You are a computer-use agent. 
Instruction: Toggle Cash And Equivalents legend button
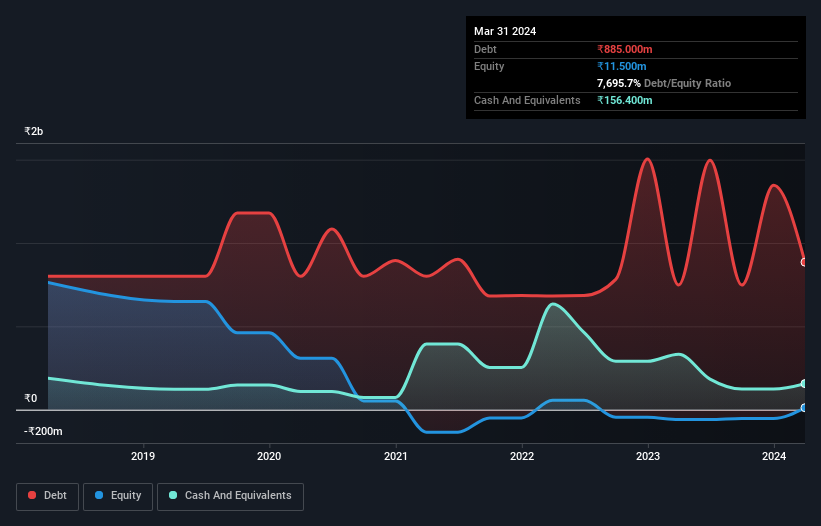[x=230, y=496]
